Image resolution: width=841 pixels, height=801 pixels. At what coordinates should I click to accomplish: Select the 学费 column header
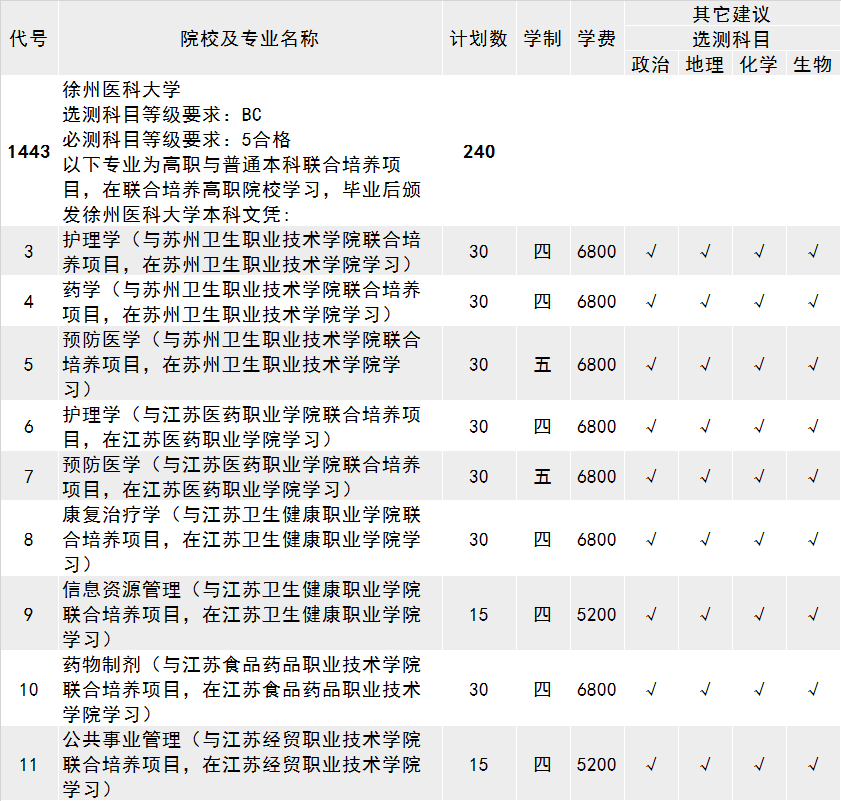click(597, 39)
